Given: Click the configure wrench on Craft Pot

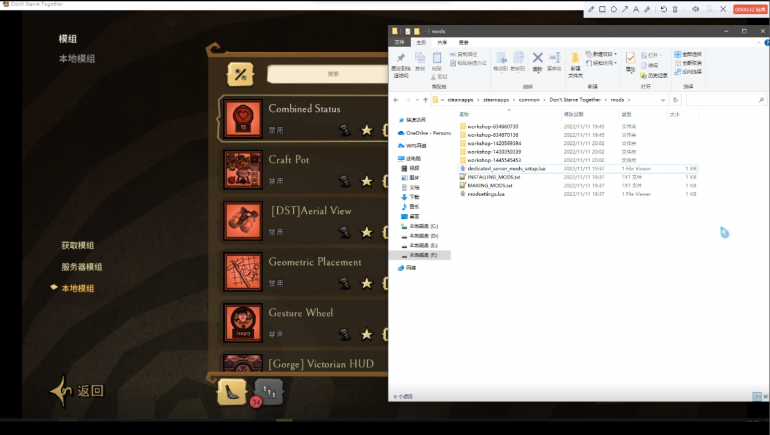Looking at the screenshot, I should [x=345, y=181].
